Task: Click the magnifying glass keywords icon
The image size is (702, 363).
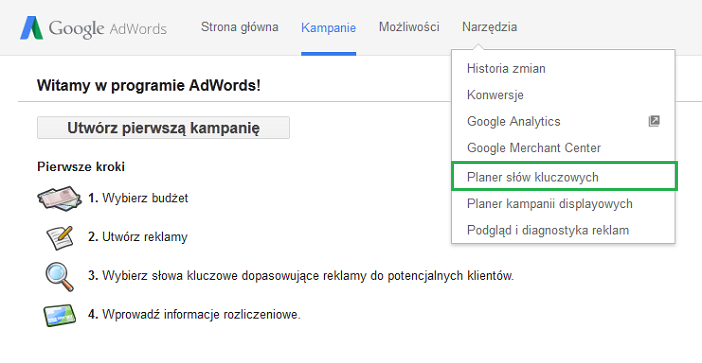Action: tap(59, 277)
